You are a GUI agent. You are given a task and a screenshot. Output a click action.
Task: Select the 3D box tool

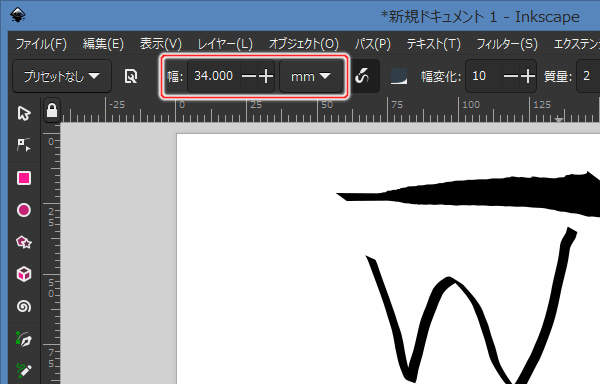coord(24,274)
